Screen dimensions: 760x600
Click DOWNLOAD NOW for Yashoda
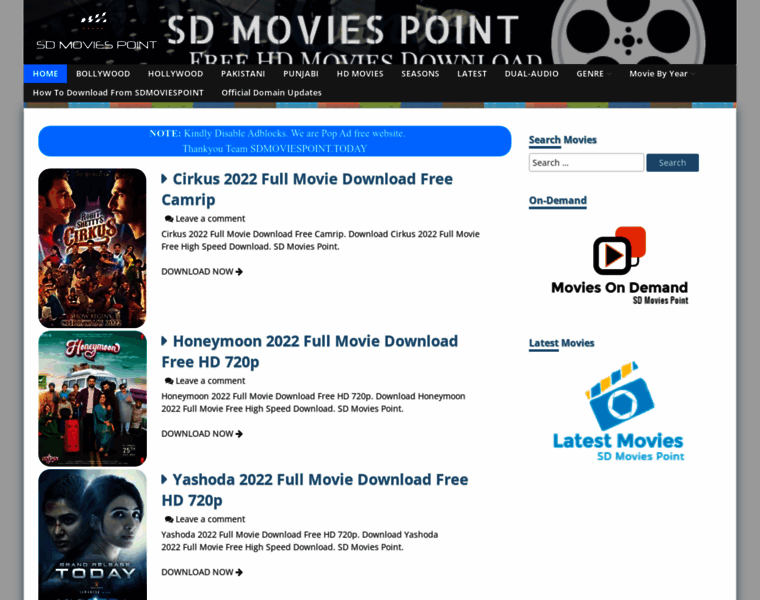[x=197, y=572]
